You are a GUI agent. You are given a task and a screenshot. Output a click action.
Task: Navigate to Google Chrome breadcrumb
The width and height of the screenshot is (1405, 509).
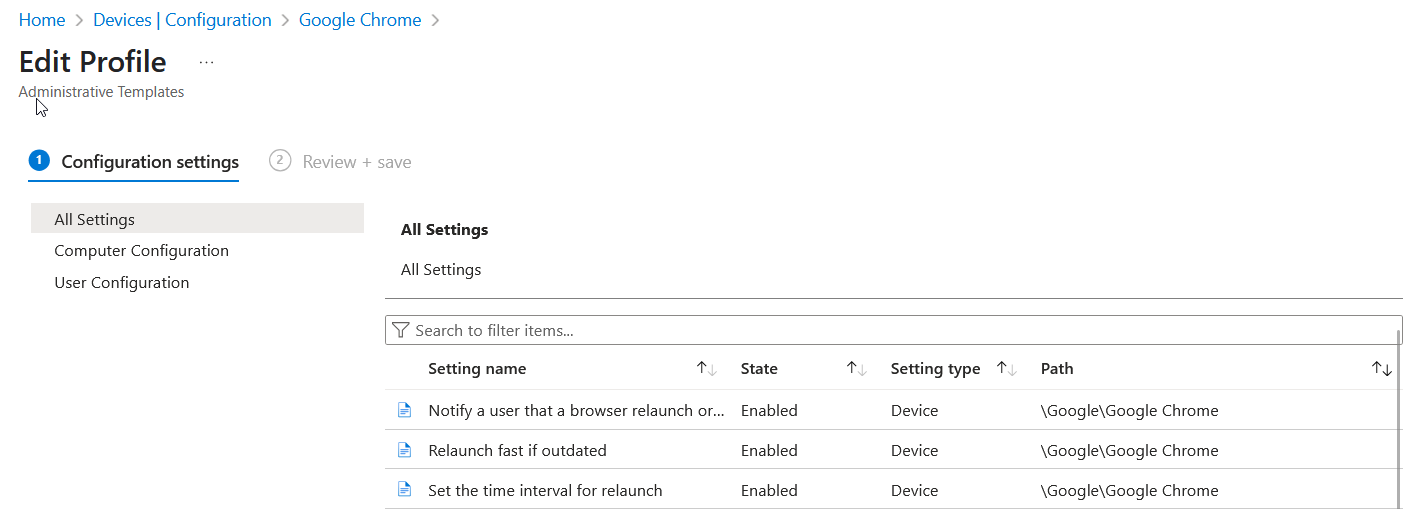point(360,20)
